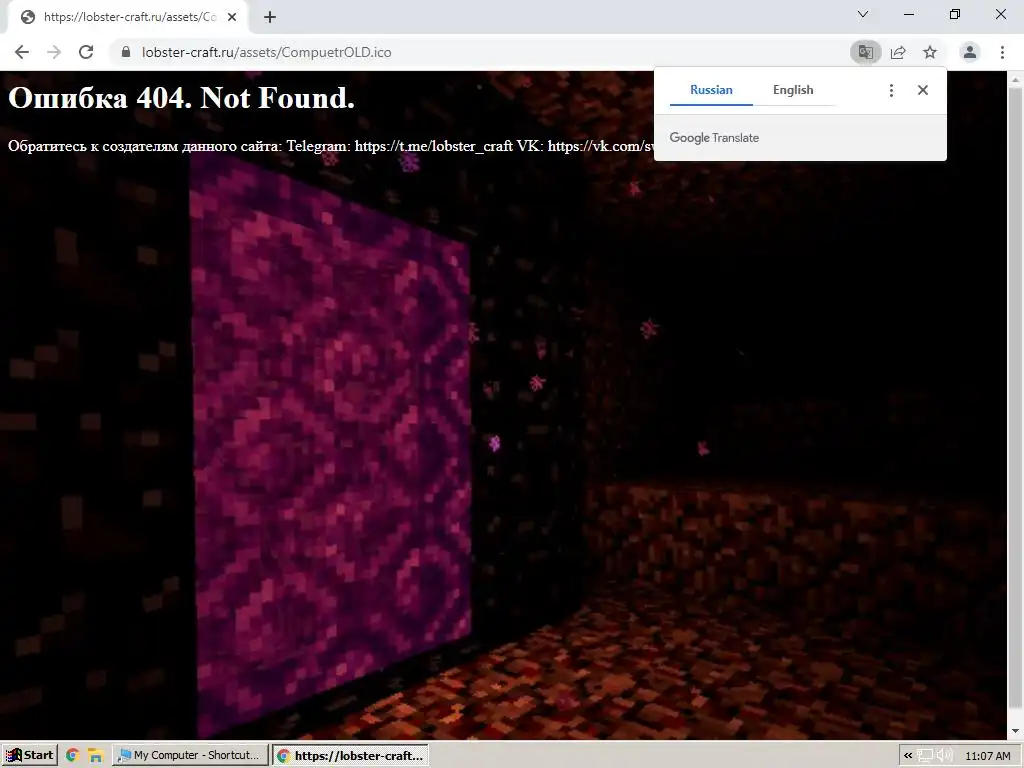This screenshot has height=768, width=1024.
Task: Switch translation to English
Action: click(793, 90)
